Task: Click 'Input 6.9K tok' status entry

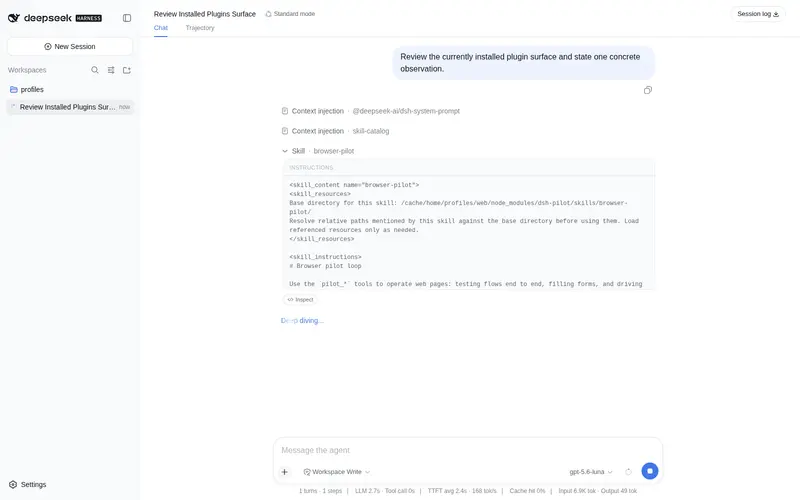Action: [x=577, y=491]
